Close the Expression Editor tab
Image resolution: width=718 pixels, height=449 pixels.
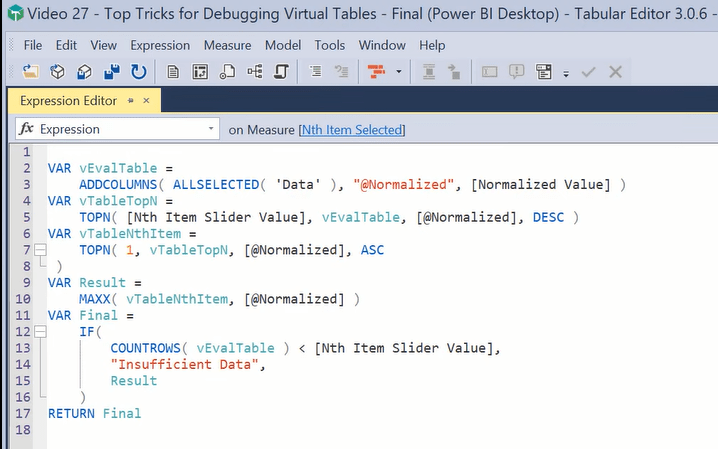[x=147, y=101]
